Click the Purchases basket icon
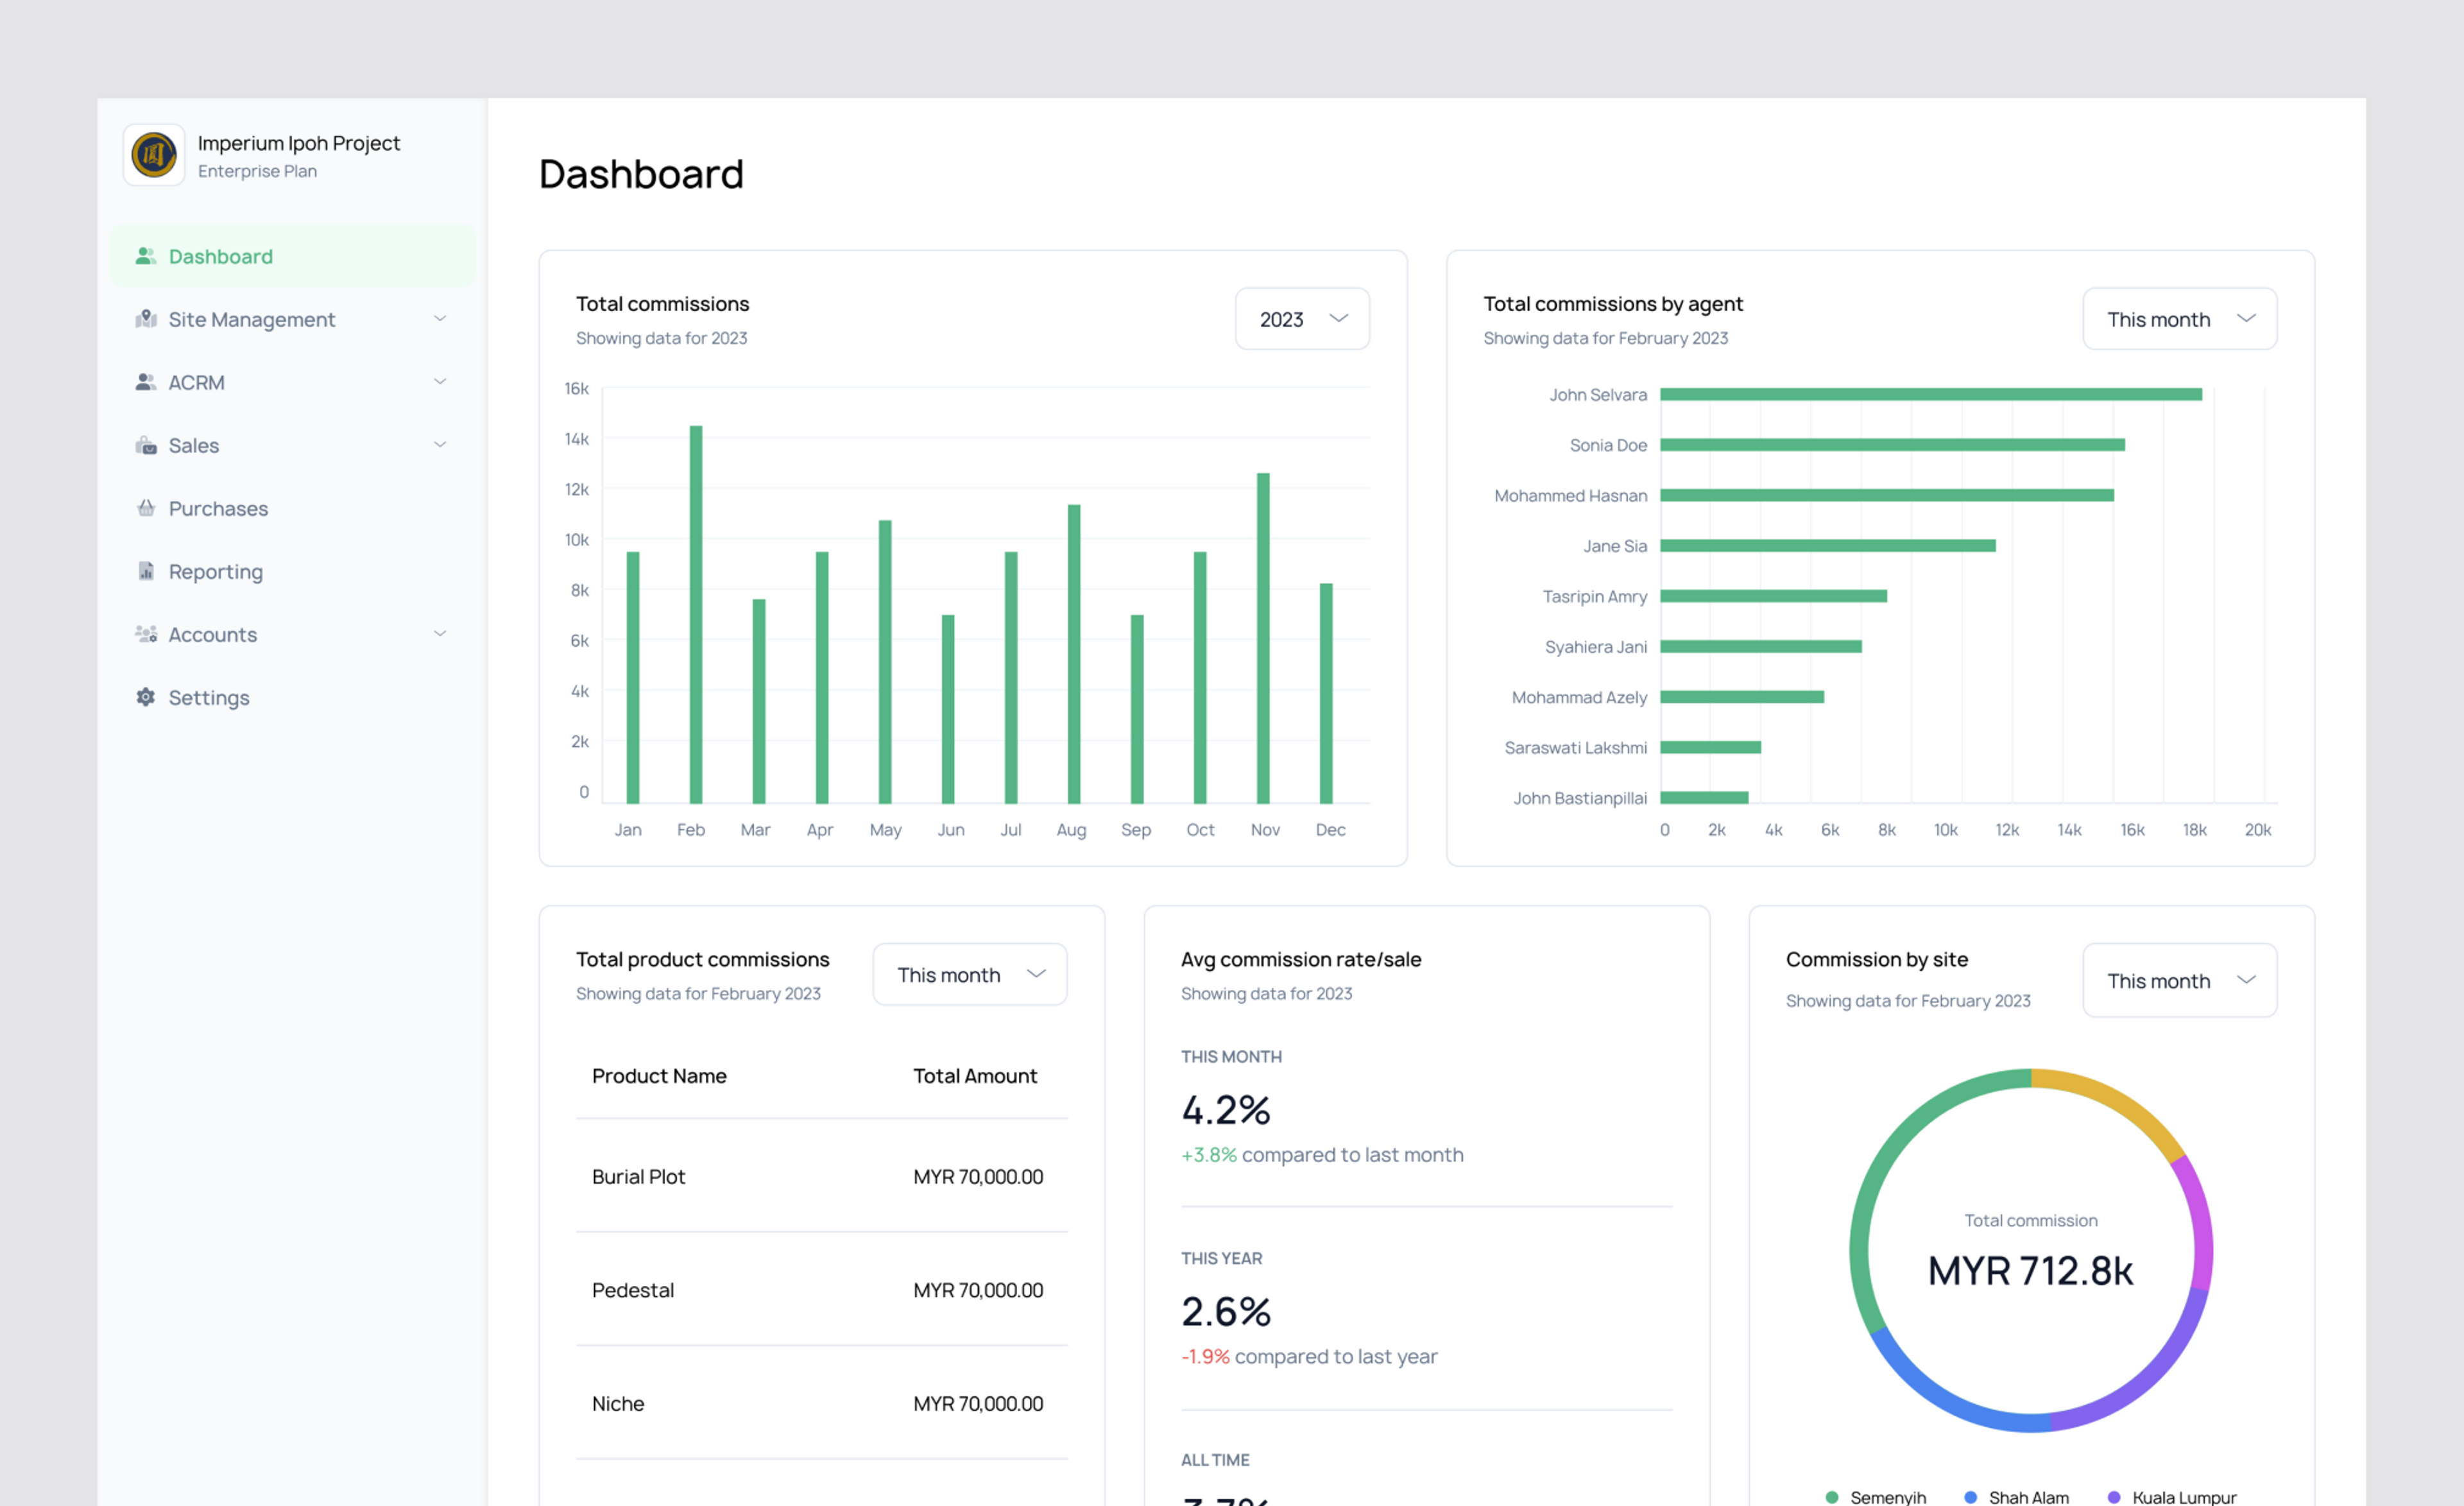Screen dimensions: 2464x1506 (146, 508)
